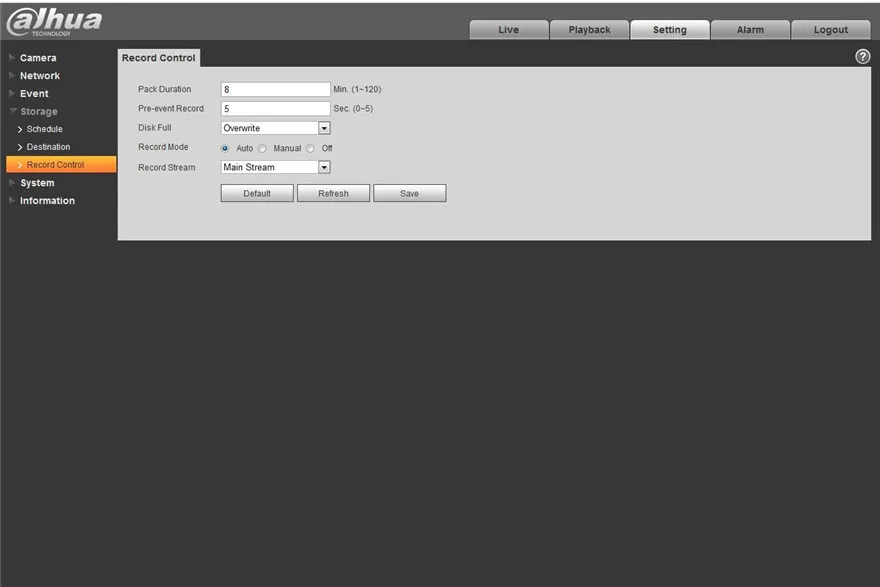The height and width of the screenshot is (587, 880).
Task: Click the Logout tab
Action: [x=831, y=30]
